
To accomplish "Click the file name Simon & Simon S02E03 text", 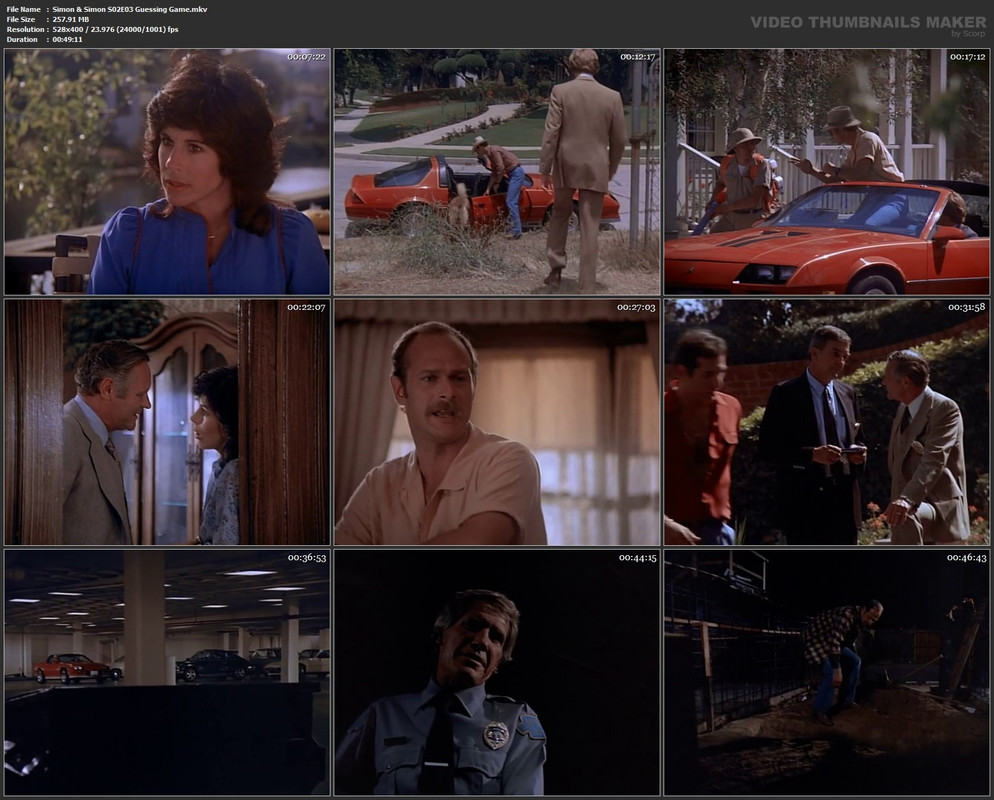I will (x=130, y=10).
